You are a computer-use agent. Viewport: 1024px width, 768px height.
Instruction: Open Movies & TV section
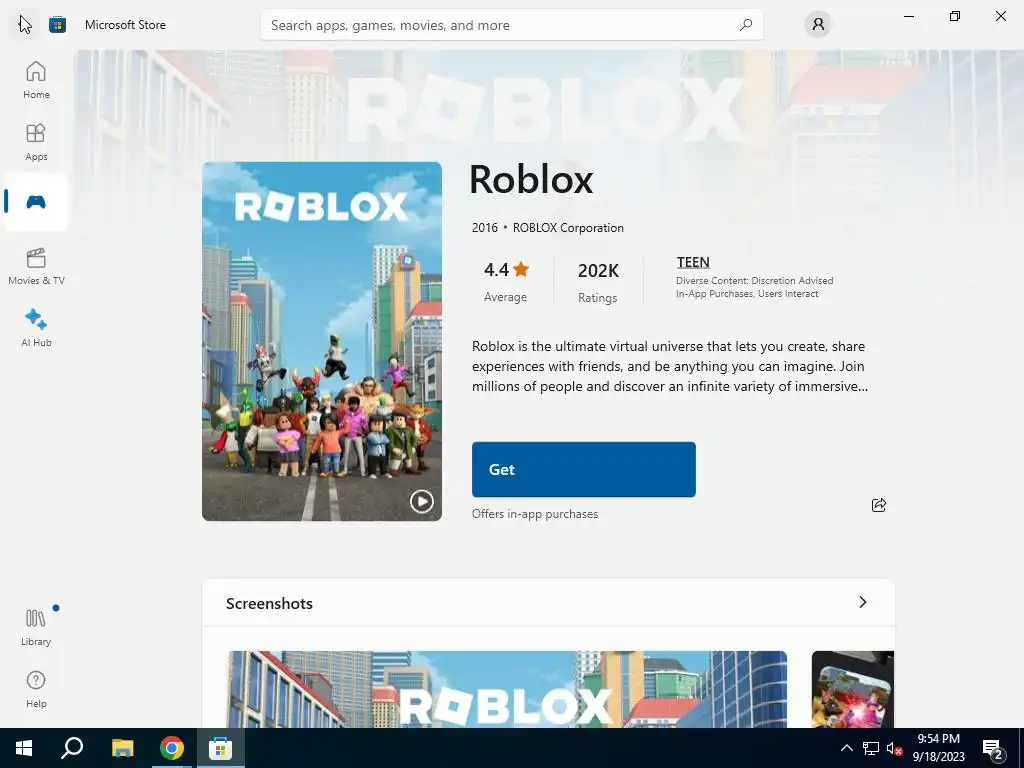pos(36,266)
